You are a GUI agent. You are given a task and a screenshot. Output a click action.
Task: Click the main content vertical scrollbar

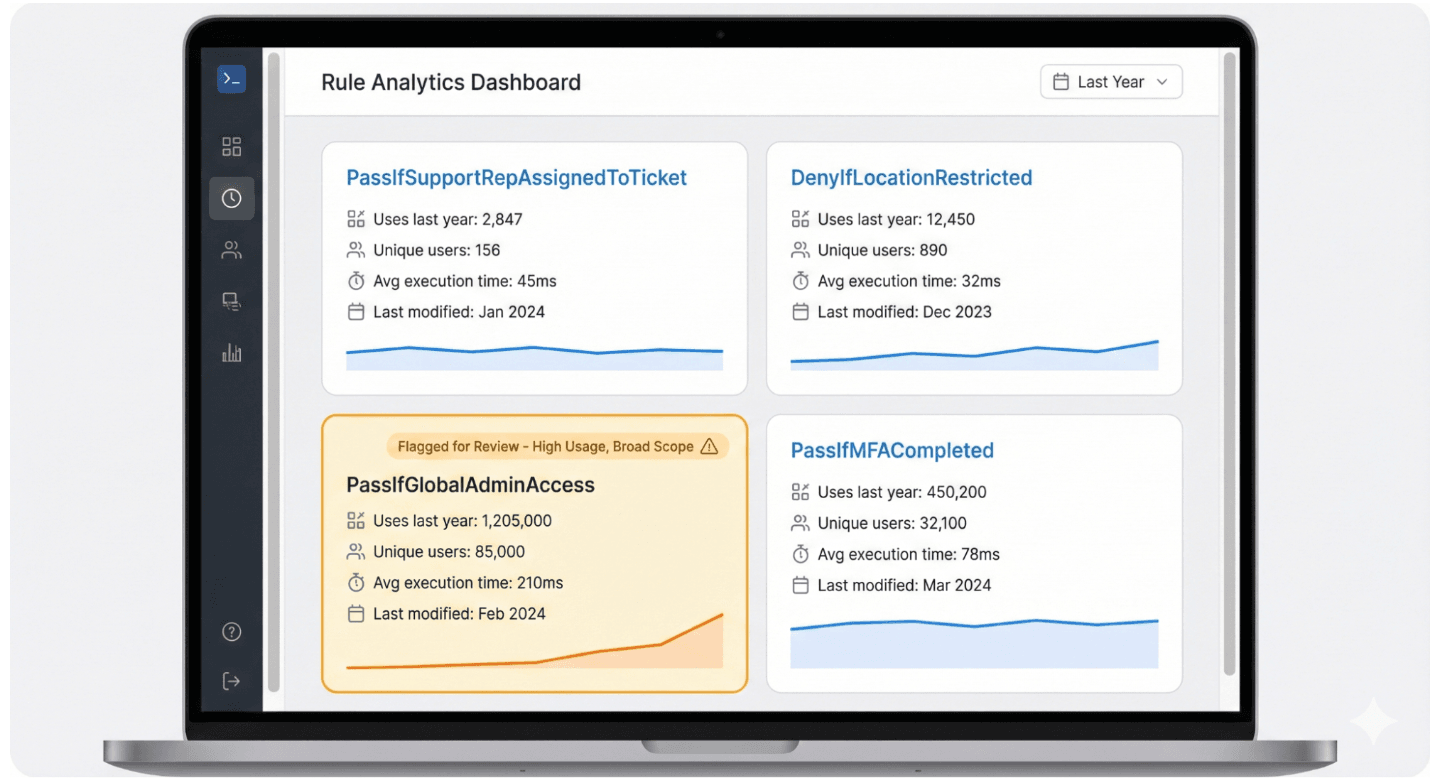[1229, 364]
